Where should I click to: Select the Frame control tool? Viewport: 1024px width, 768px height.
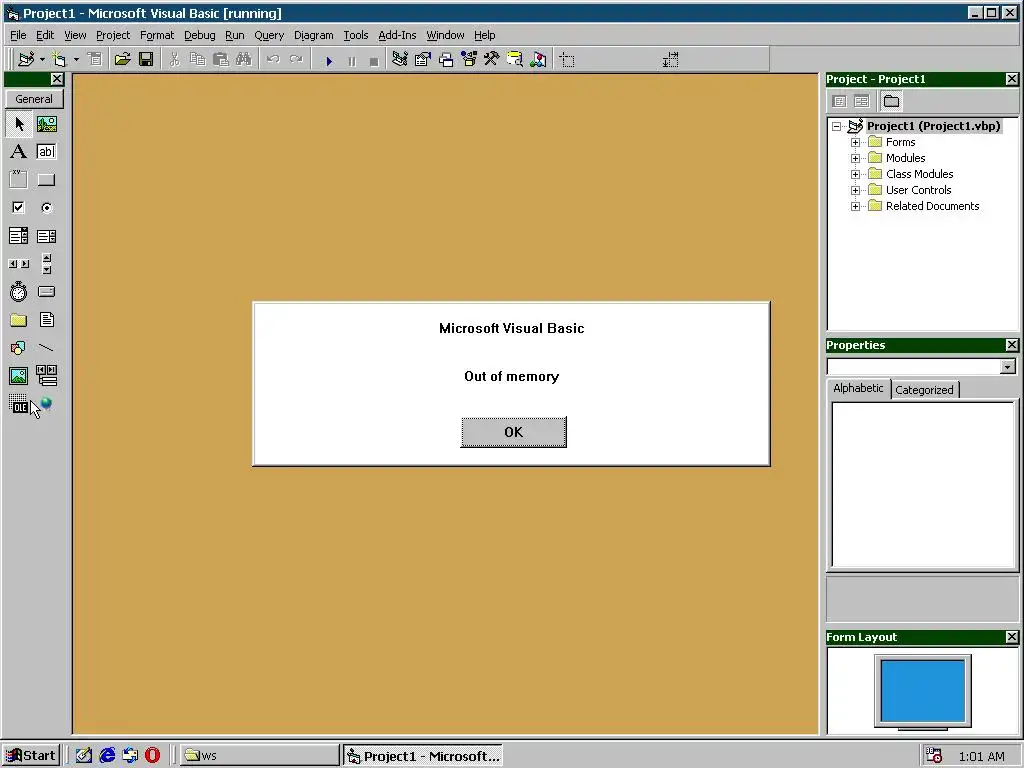coord(19,180)
